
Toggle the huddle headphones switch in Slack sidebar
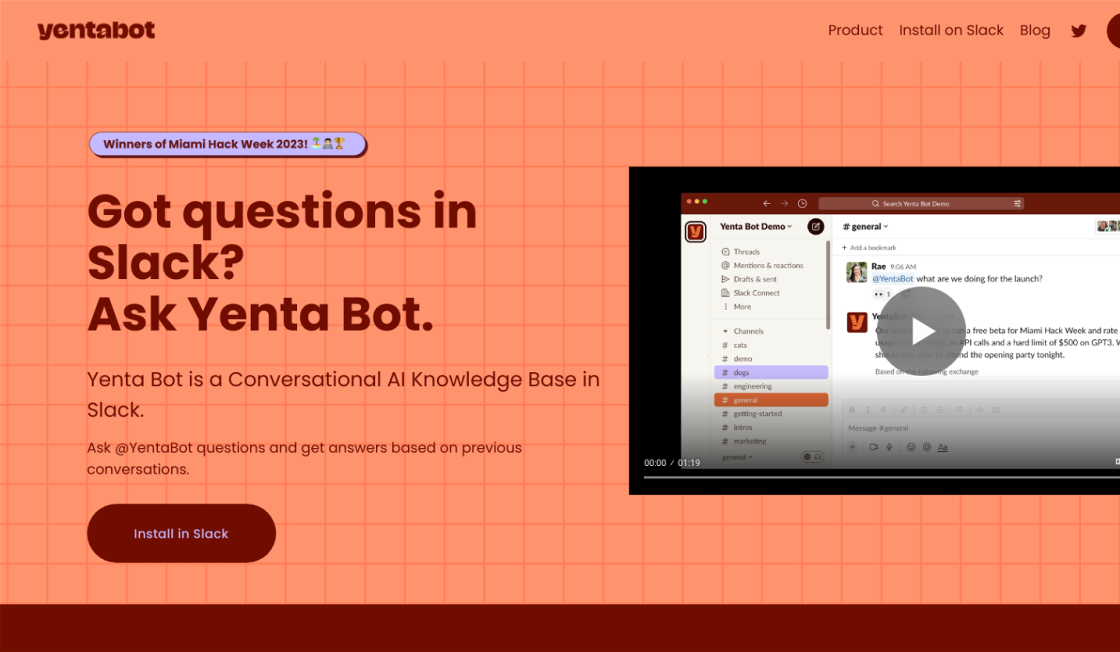pos(812,457)
